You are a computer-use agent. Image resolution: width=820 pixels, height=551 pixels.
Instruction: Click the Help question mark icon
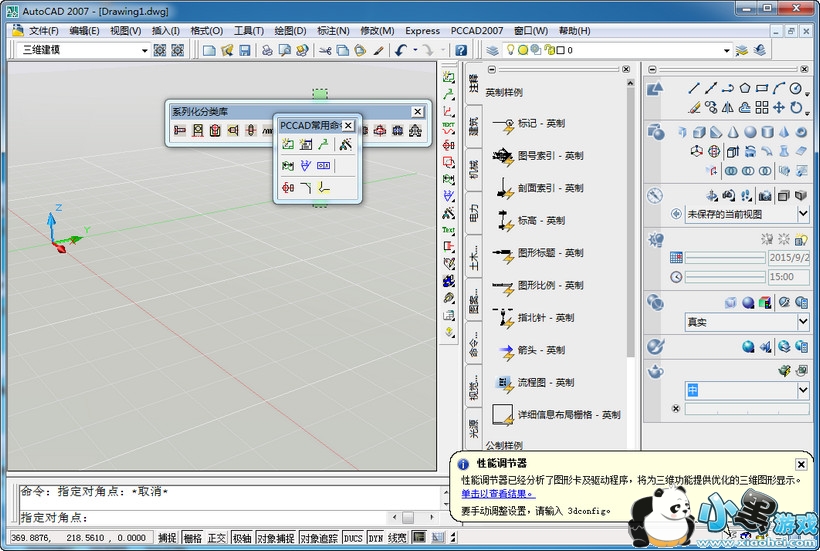coord(461,50)
